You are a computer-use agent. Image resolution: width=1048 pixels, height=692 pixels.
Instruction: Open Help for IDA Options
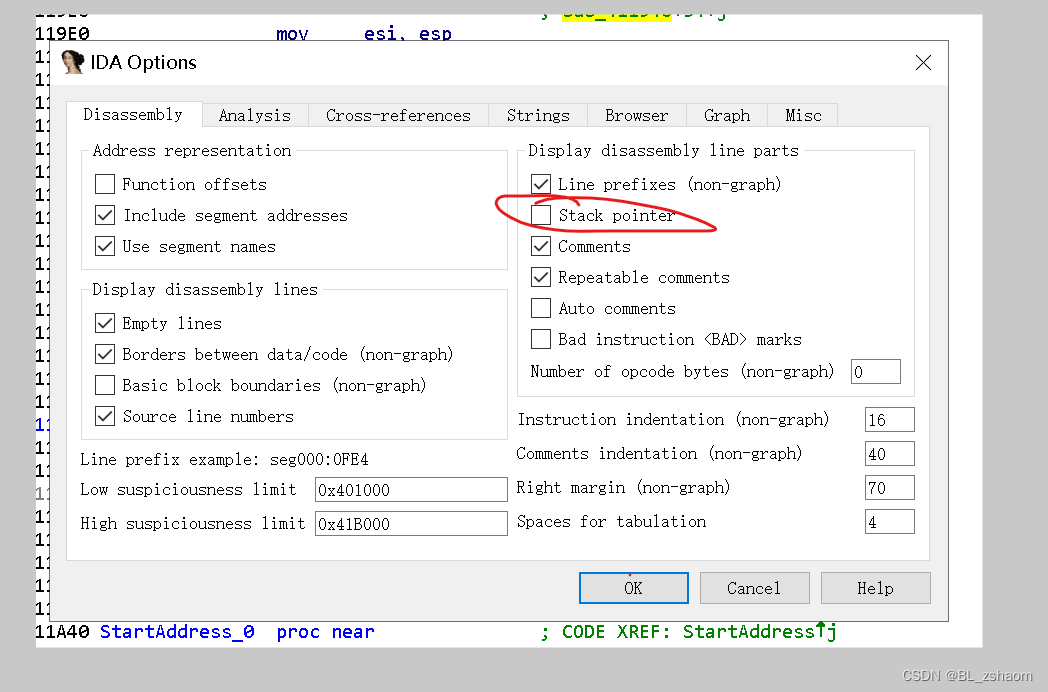coord(876,588)
